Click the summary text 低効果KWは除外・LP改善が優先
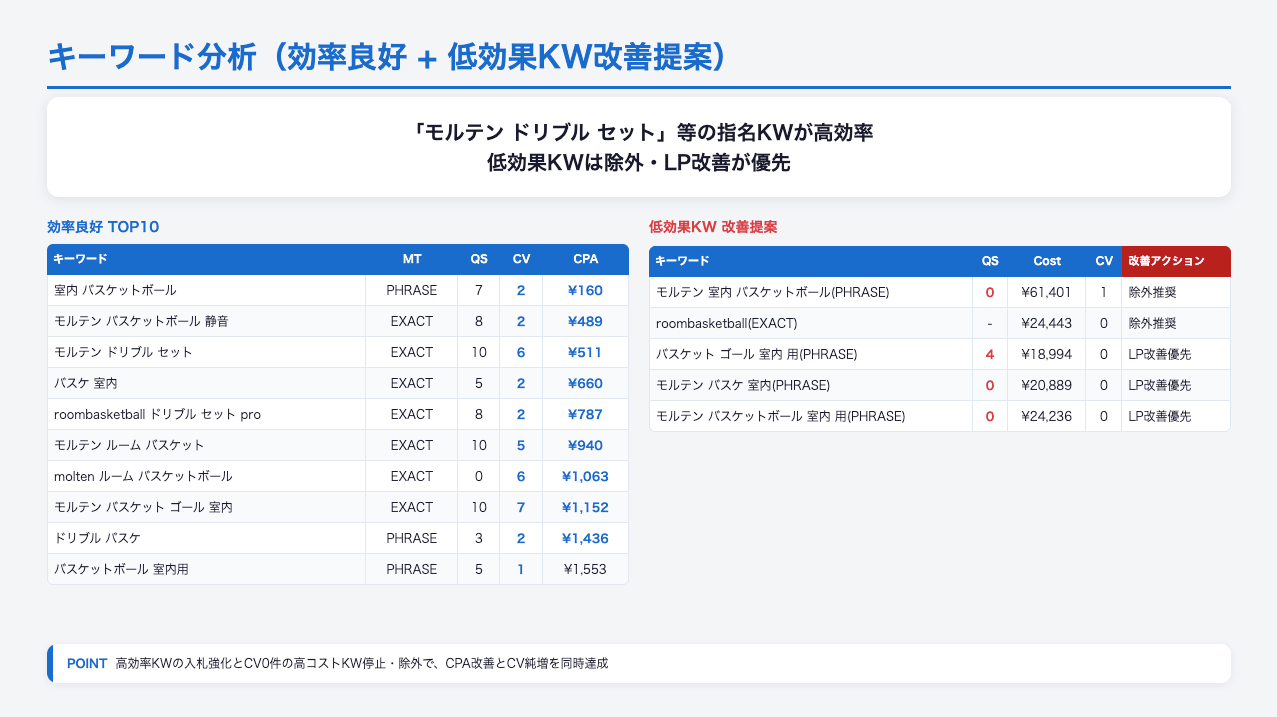 pyautogui.click(x=638, y=164)
